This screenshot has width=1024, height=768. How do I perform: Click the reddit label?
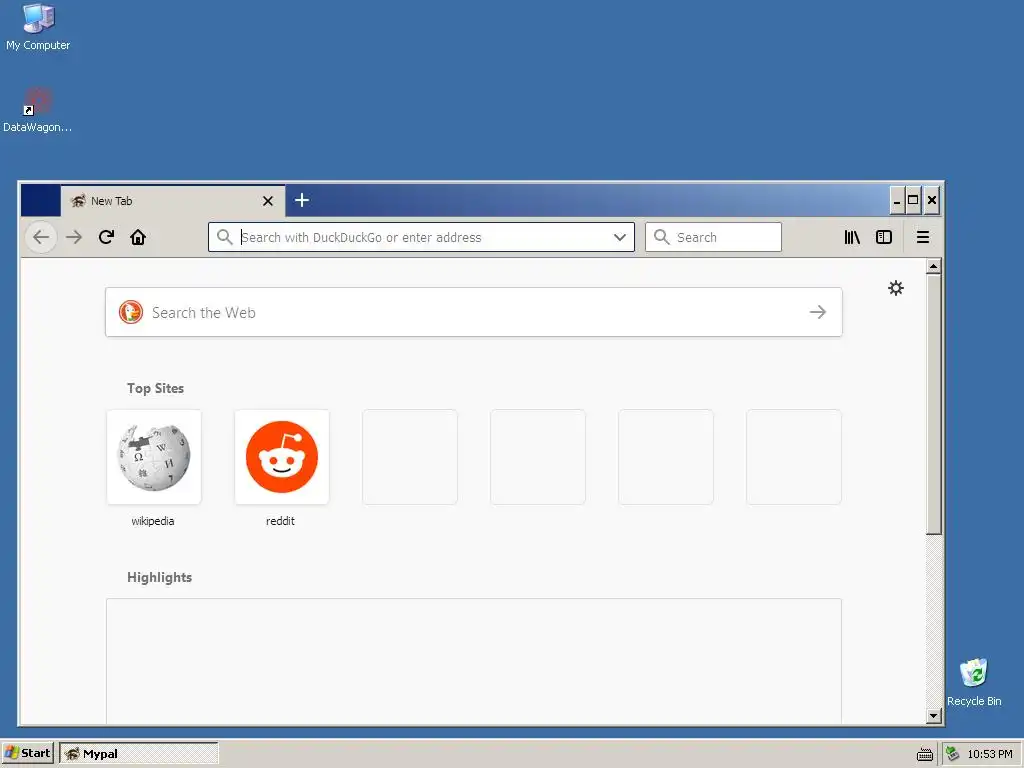click(280, 521)
